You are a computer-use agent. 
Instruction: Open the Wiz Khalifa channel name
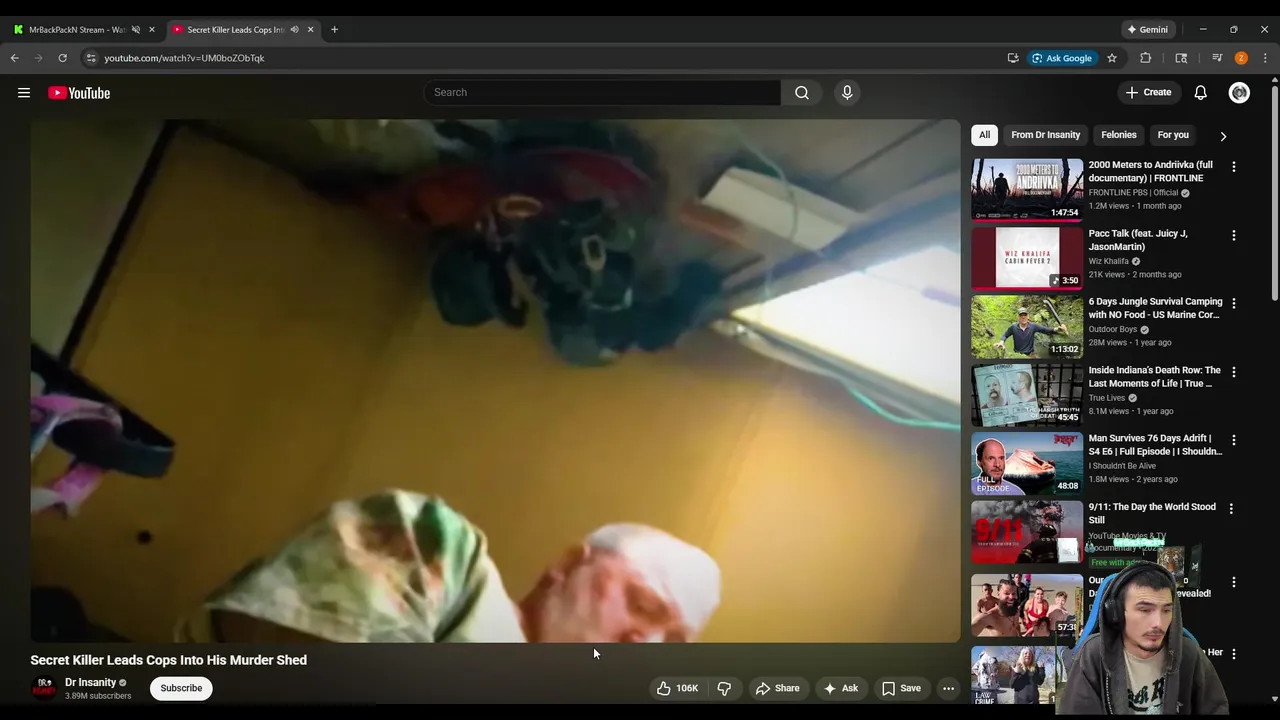tap(1108, 261)
